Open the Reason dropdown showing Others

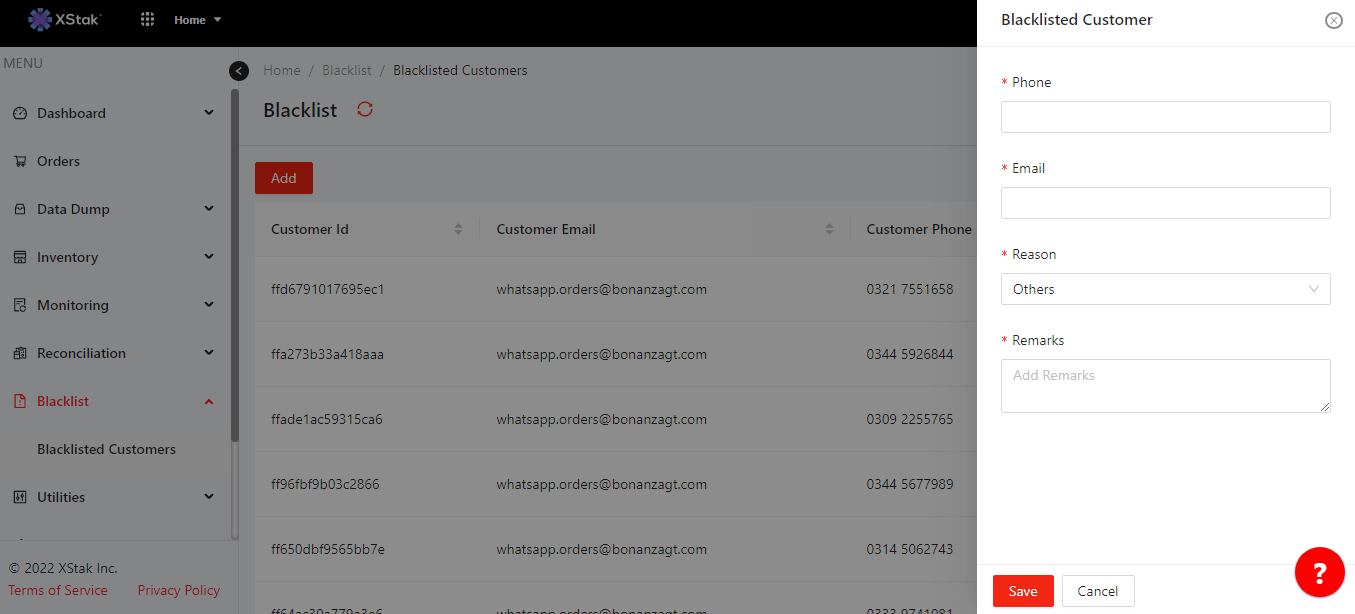[1165, 289]
